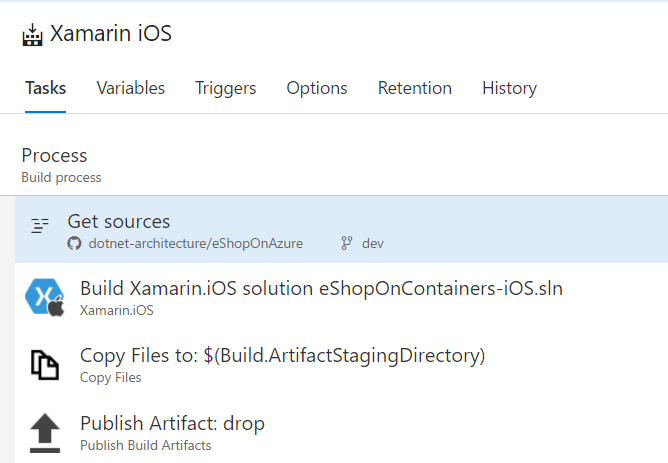Switch to the Tasks tab
668x463 pixels.
click(45, 88)
